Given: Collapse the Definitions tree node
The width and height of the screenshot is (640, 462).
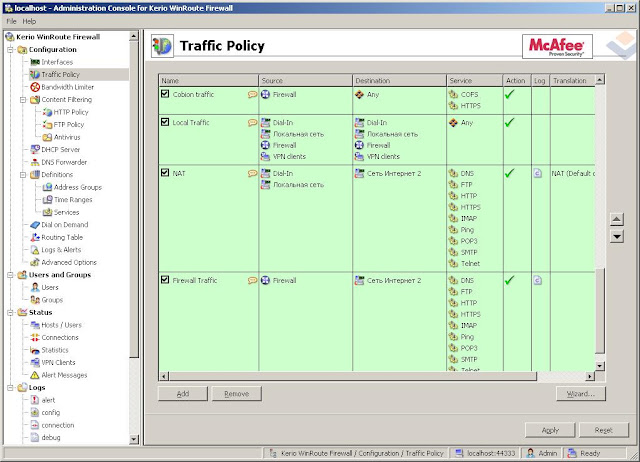Looking at the screenshot, I should coord(23,175).
